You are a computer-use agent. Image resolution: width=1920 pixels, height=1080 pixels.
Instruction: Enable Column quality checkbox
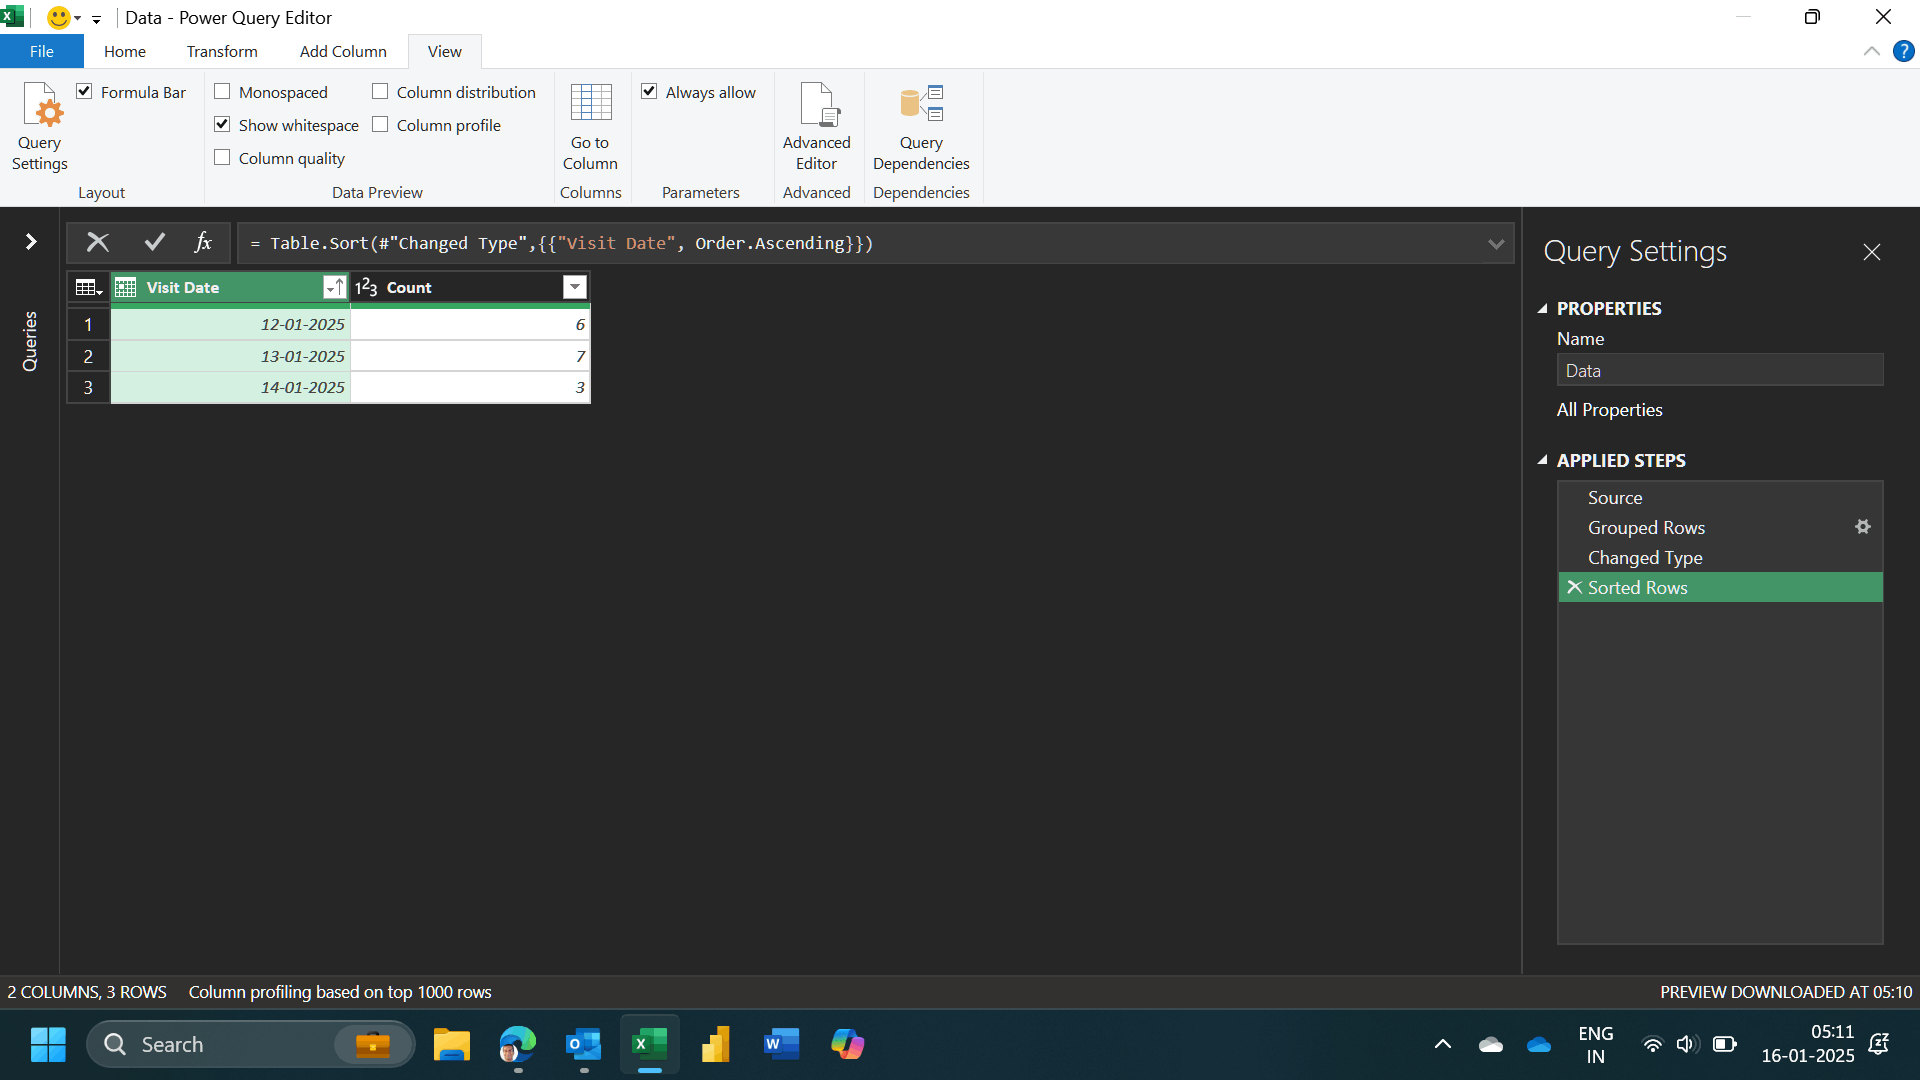(222, 158)
